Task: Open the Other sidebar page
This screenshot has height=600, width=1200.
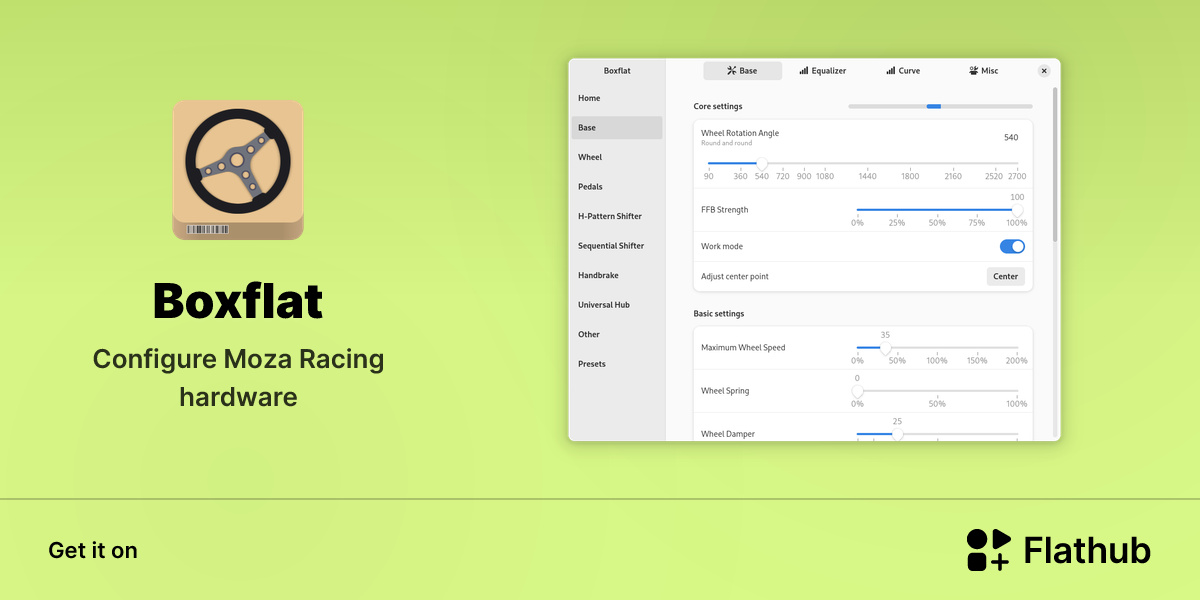Action: [617, 334]
